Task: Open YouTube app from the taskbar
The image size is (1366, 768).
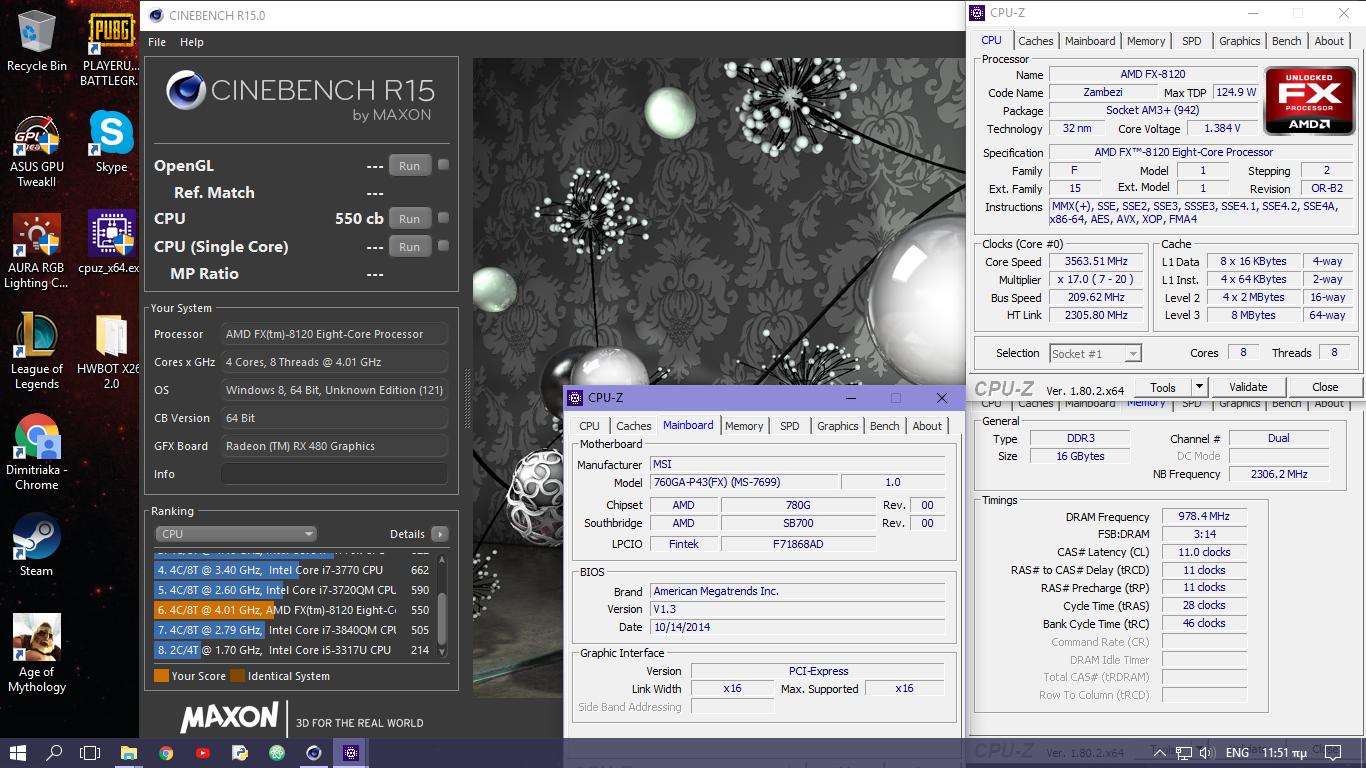Action: pos(203,753)
